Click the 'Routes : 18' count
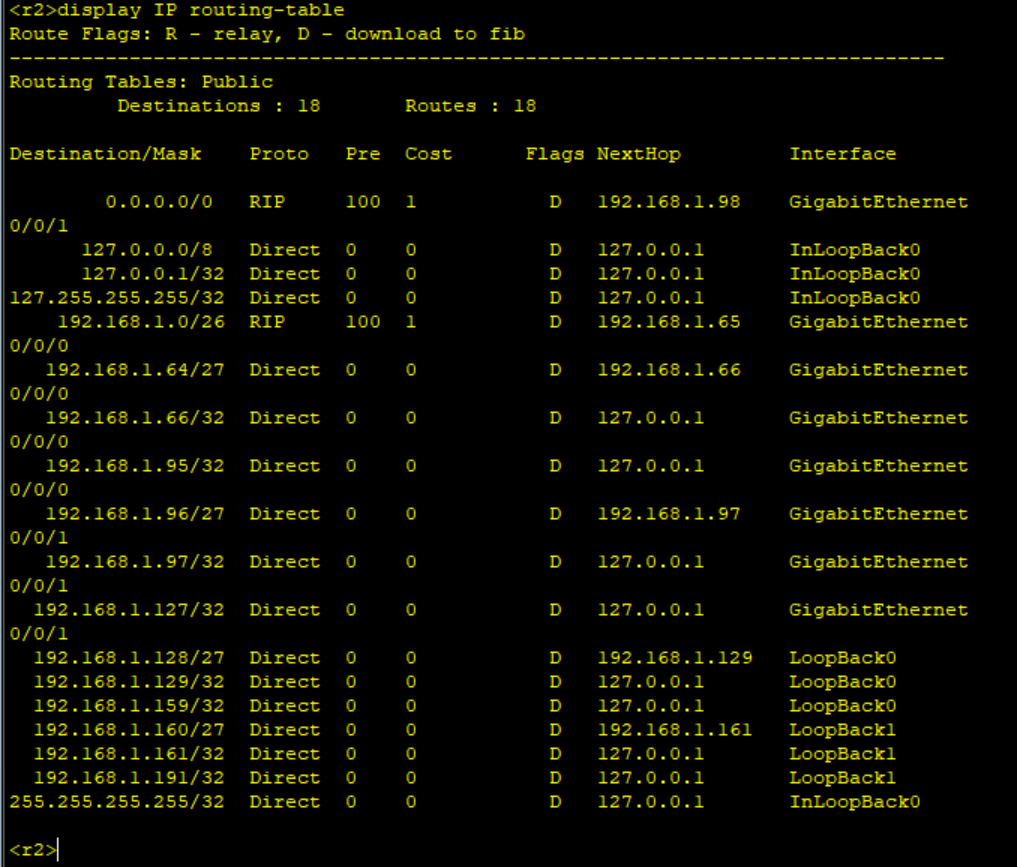This screenshot has width=1017, height=867. (471, 106)
